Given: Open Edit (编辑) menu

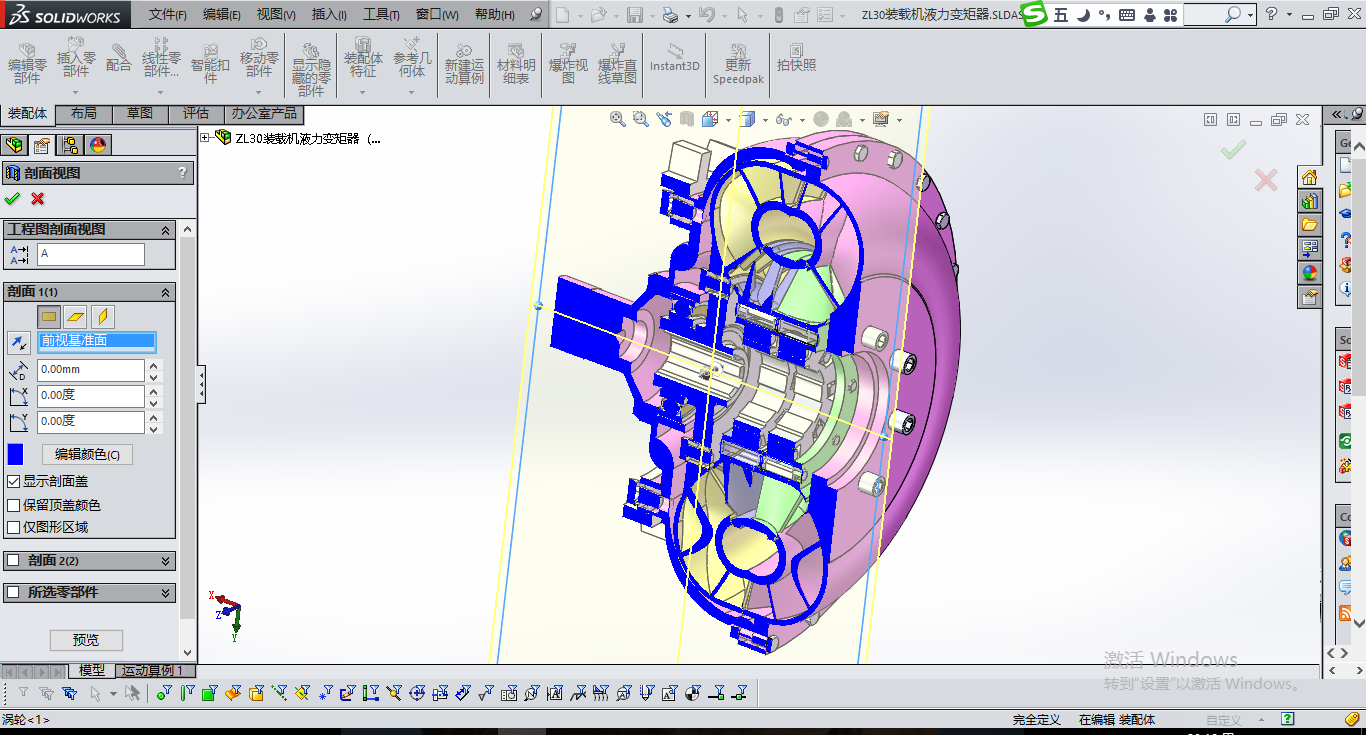Looking at the screenshot, I should tap(222, 14).
